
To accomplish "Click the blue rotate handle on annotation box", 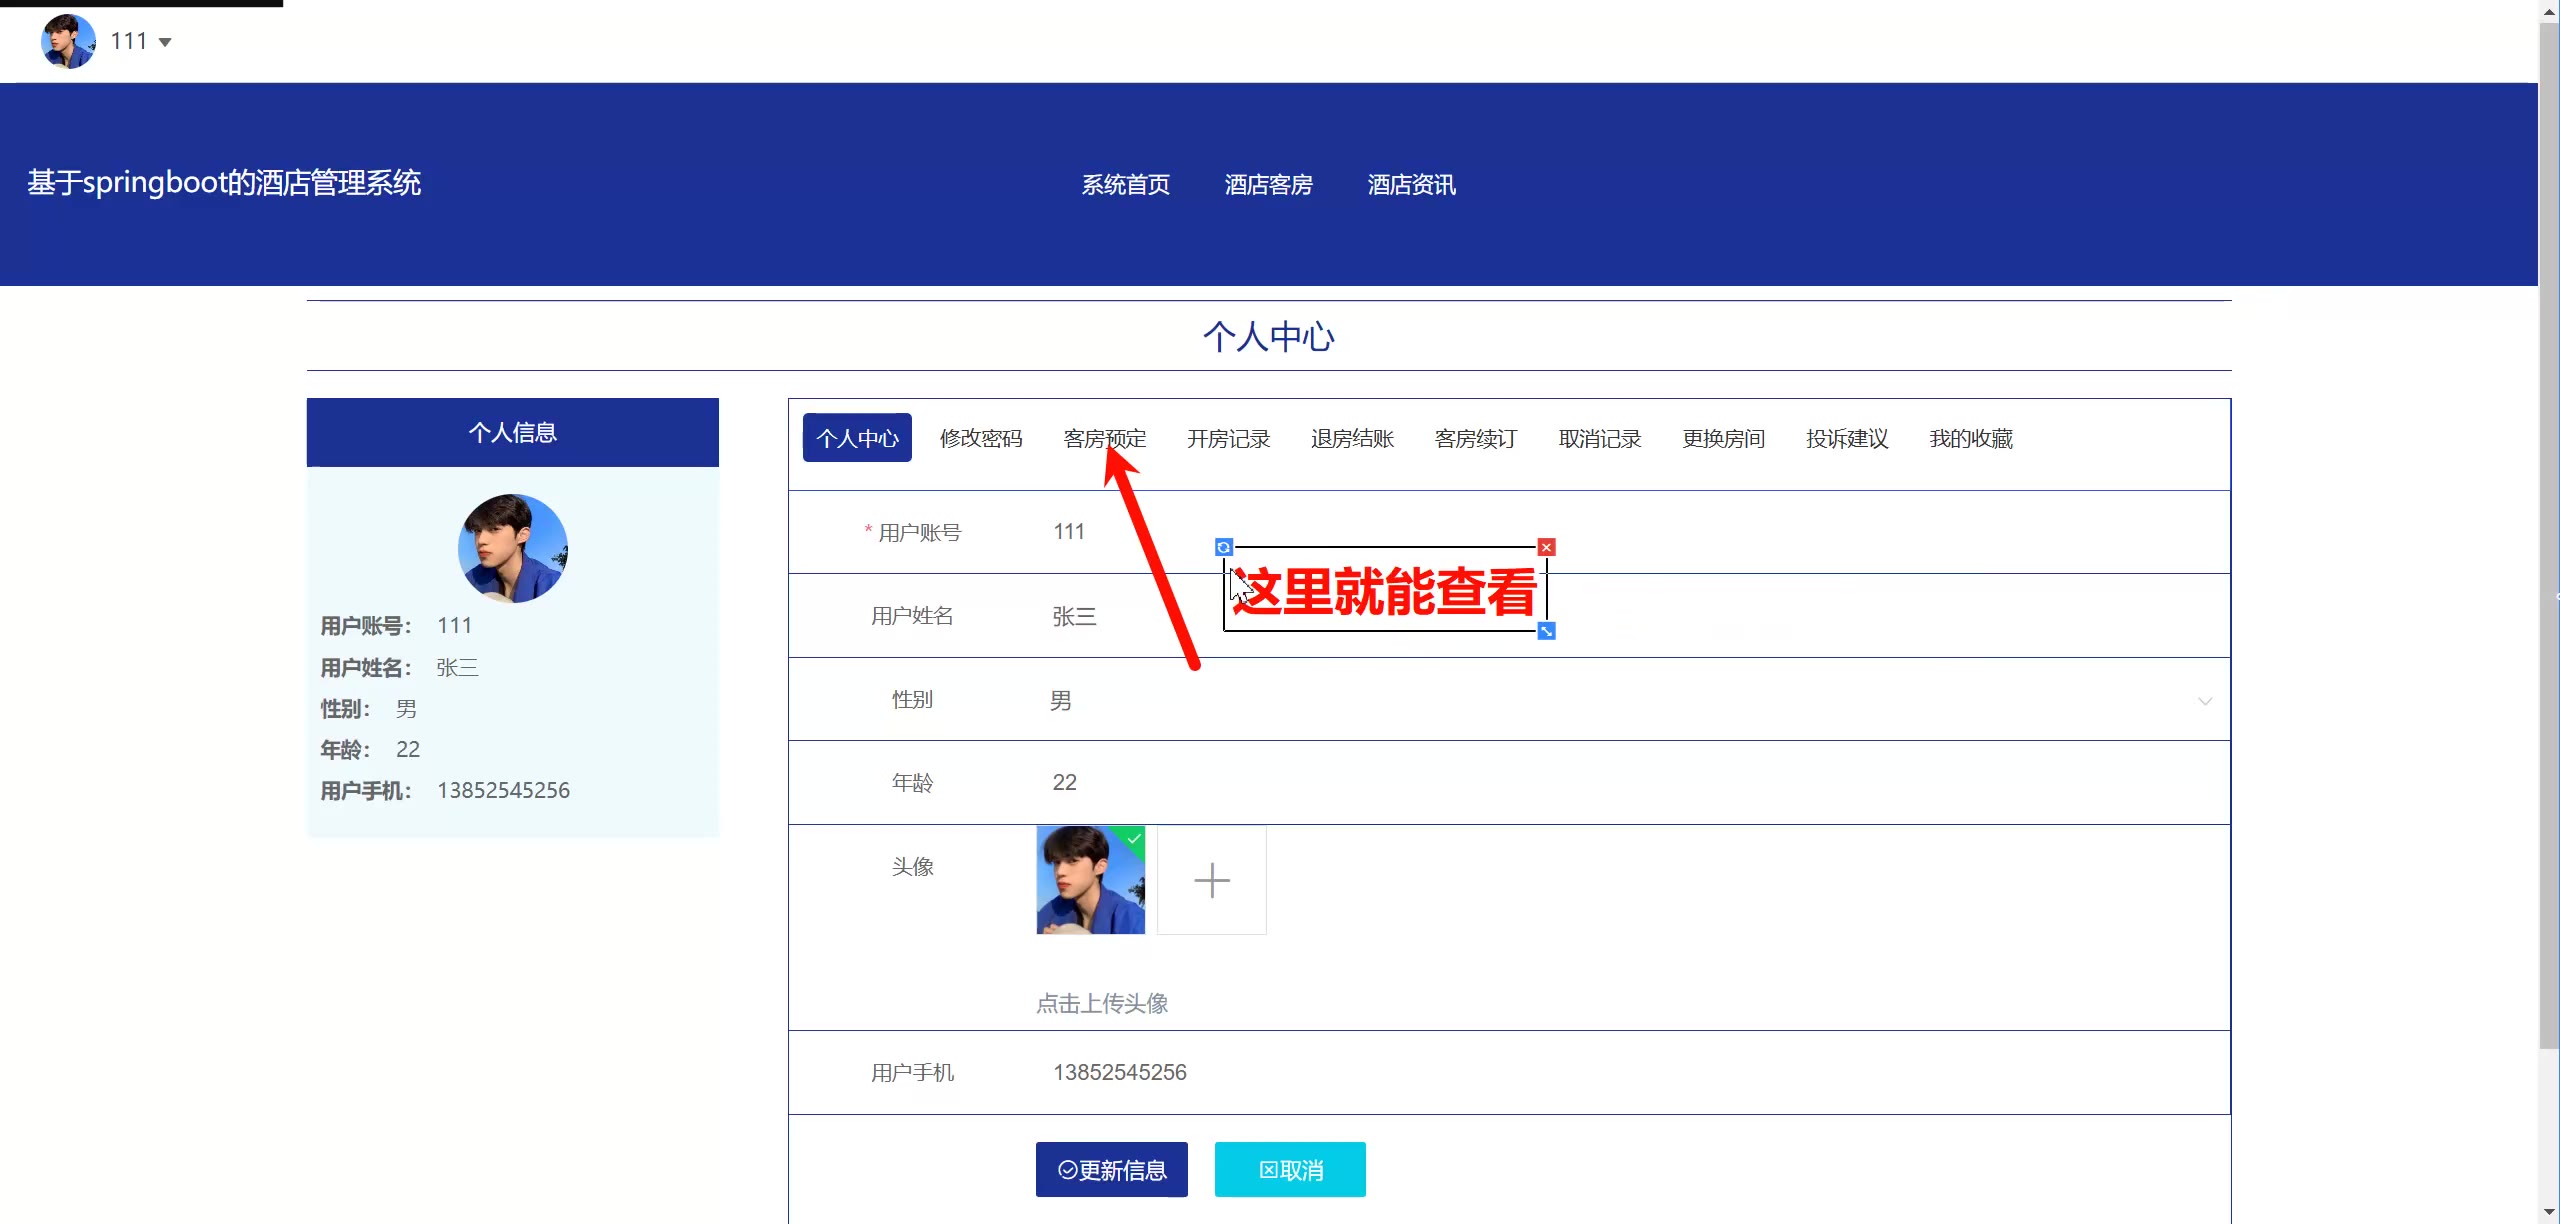I will (1223, 547).
